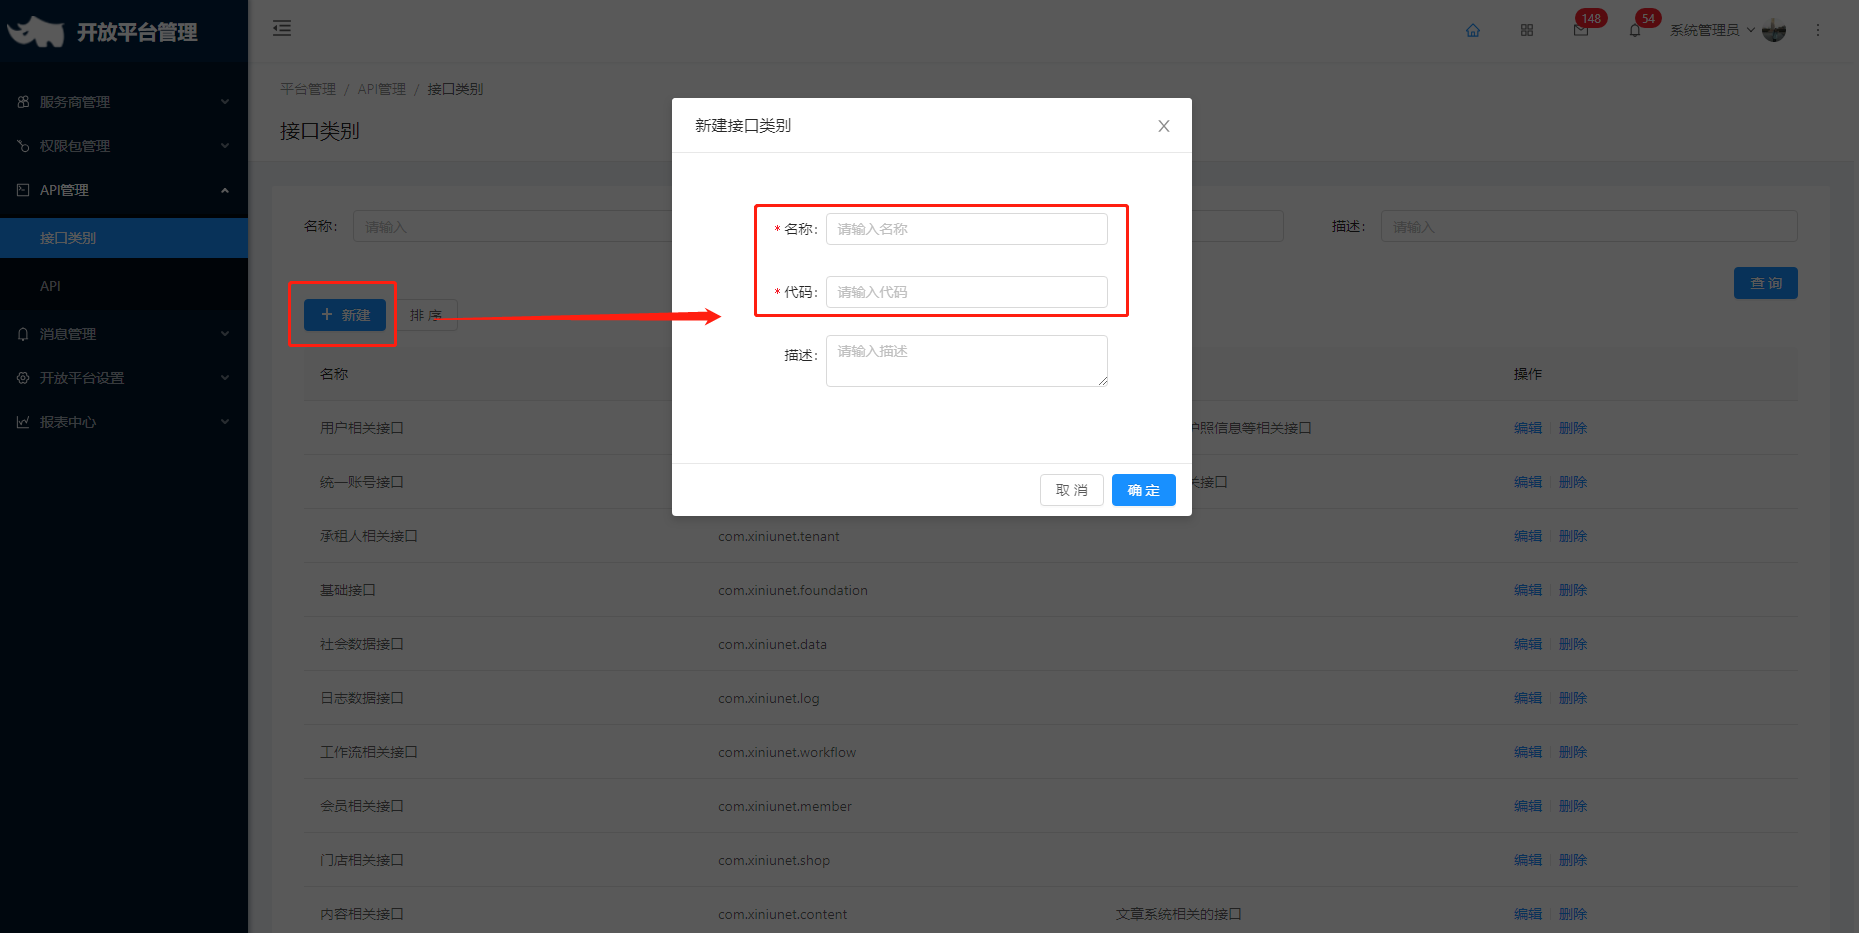
Task: Expand 开放平台设置 menu chevron
Action: click(x=225, y=378)
